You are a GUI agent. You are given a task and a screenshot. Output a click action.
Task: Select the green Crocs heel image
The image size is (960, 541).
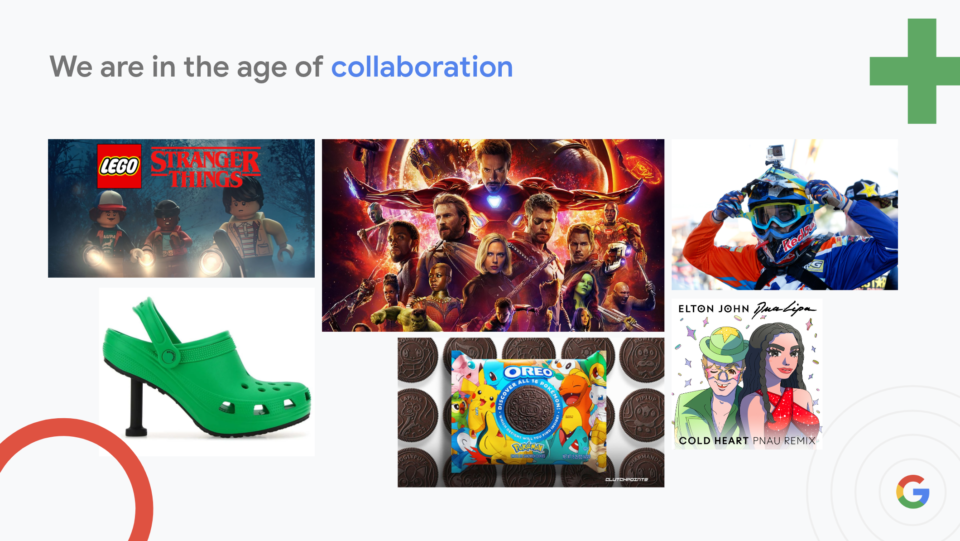pos(207,371)
